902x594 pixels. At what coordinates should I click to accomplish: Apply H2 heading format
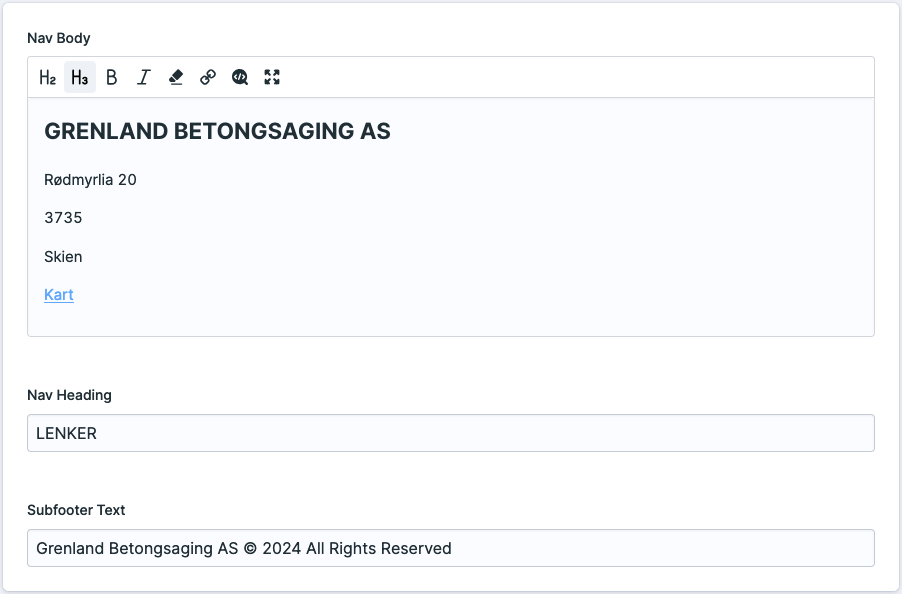click(47, 77)
